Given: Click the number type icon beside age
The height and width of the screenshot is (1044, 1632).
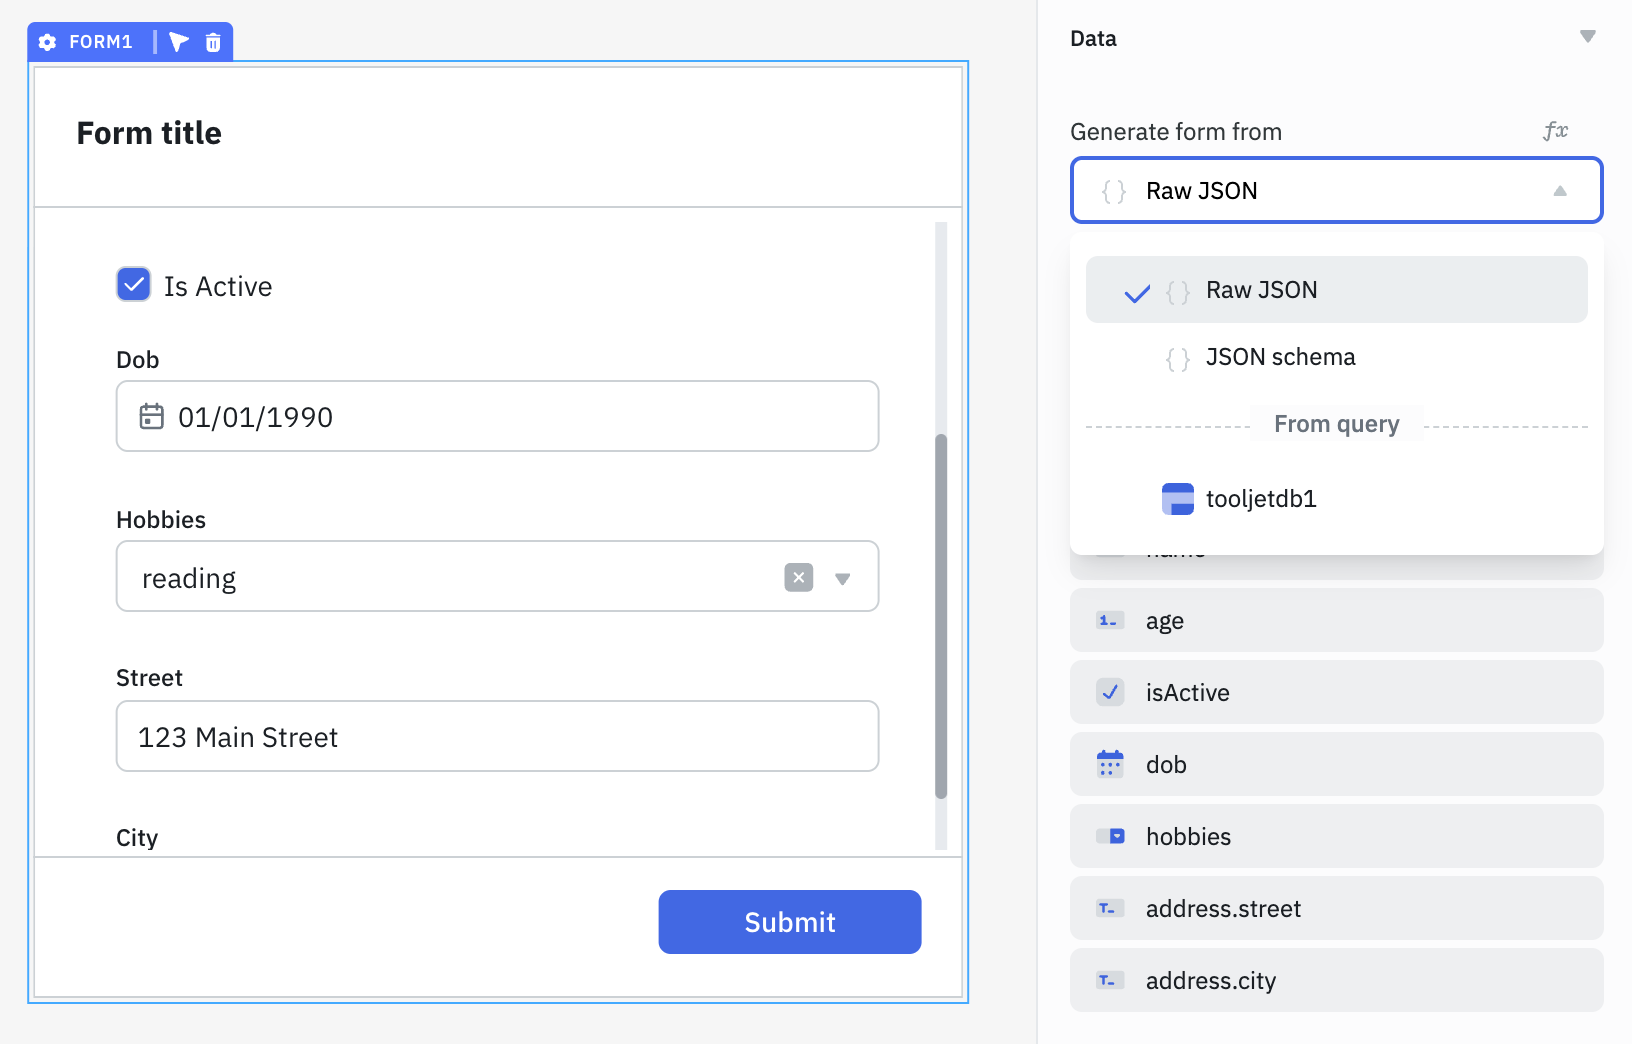Looking at the screenshot, I should (1108, 620).
